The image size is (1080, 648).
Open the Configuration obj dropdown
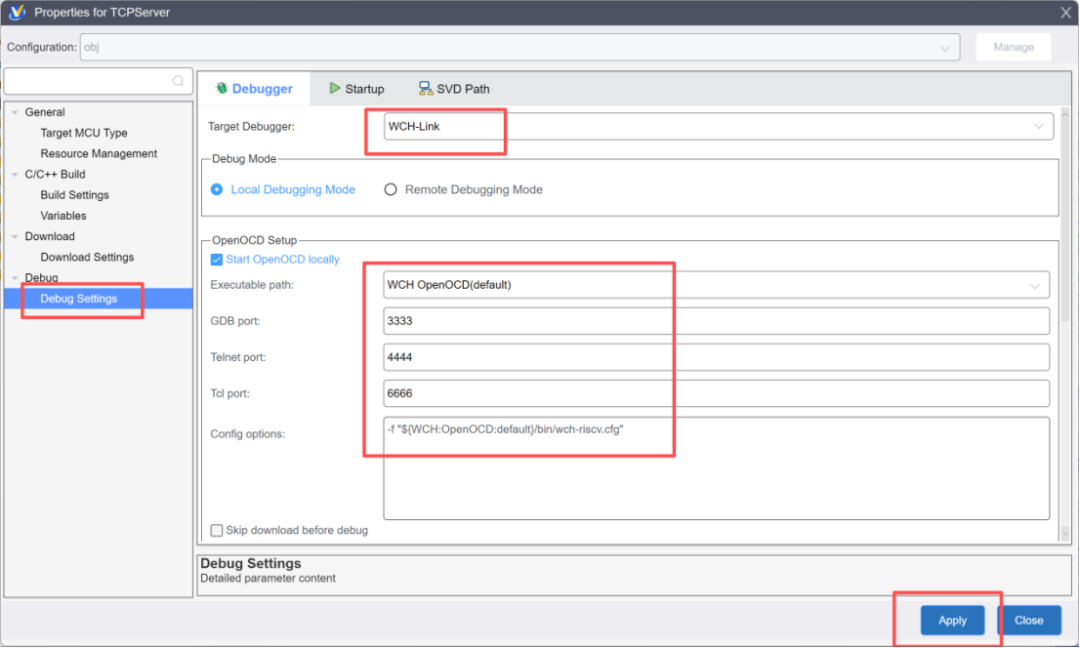tap(520, 48)
